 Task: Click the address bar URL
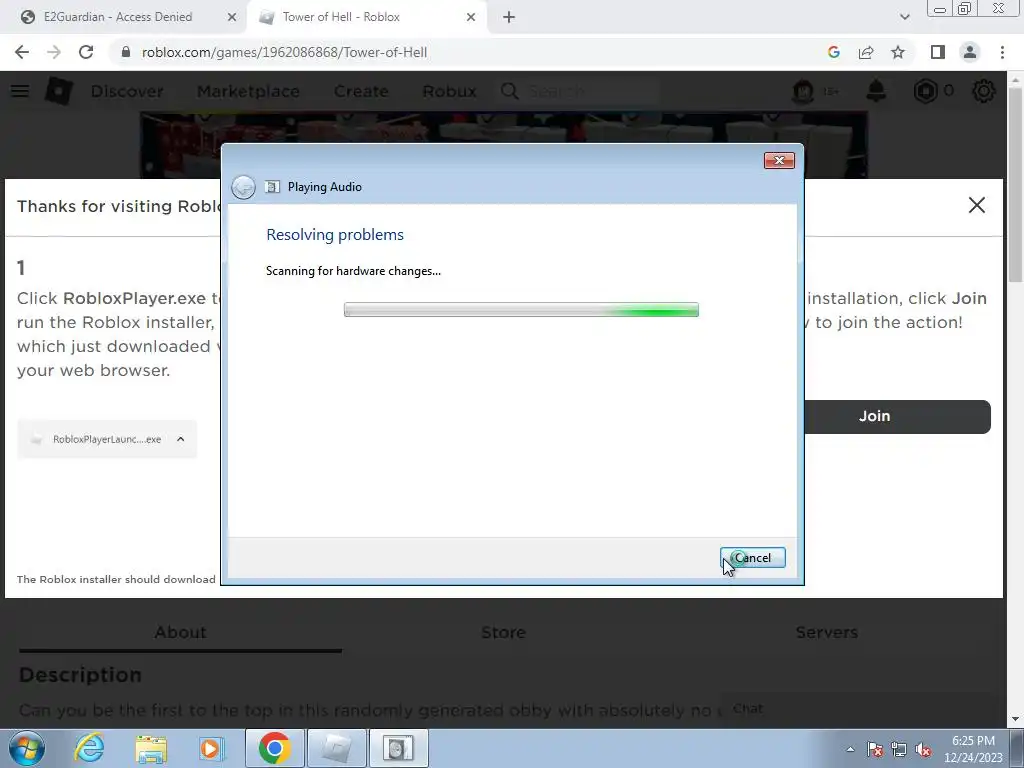(x=284, y=52)
